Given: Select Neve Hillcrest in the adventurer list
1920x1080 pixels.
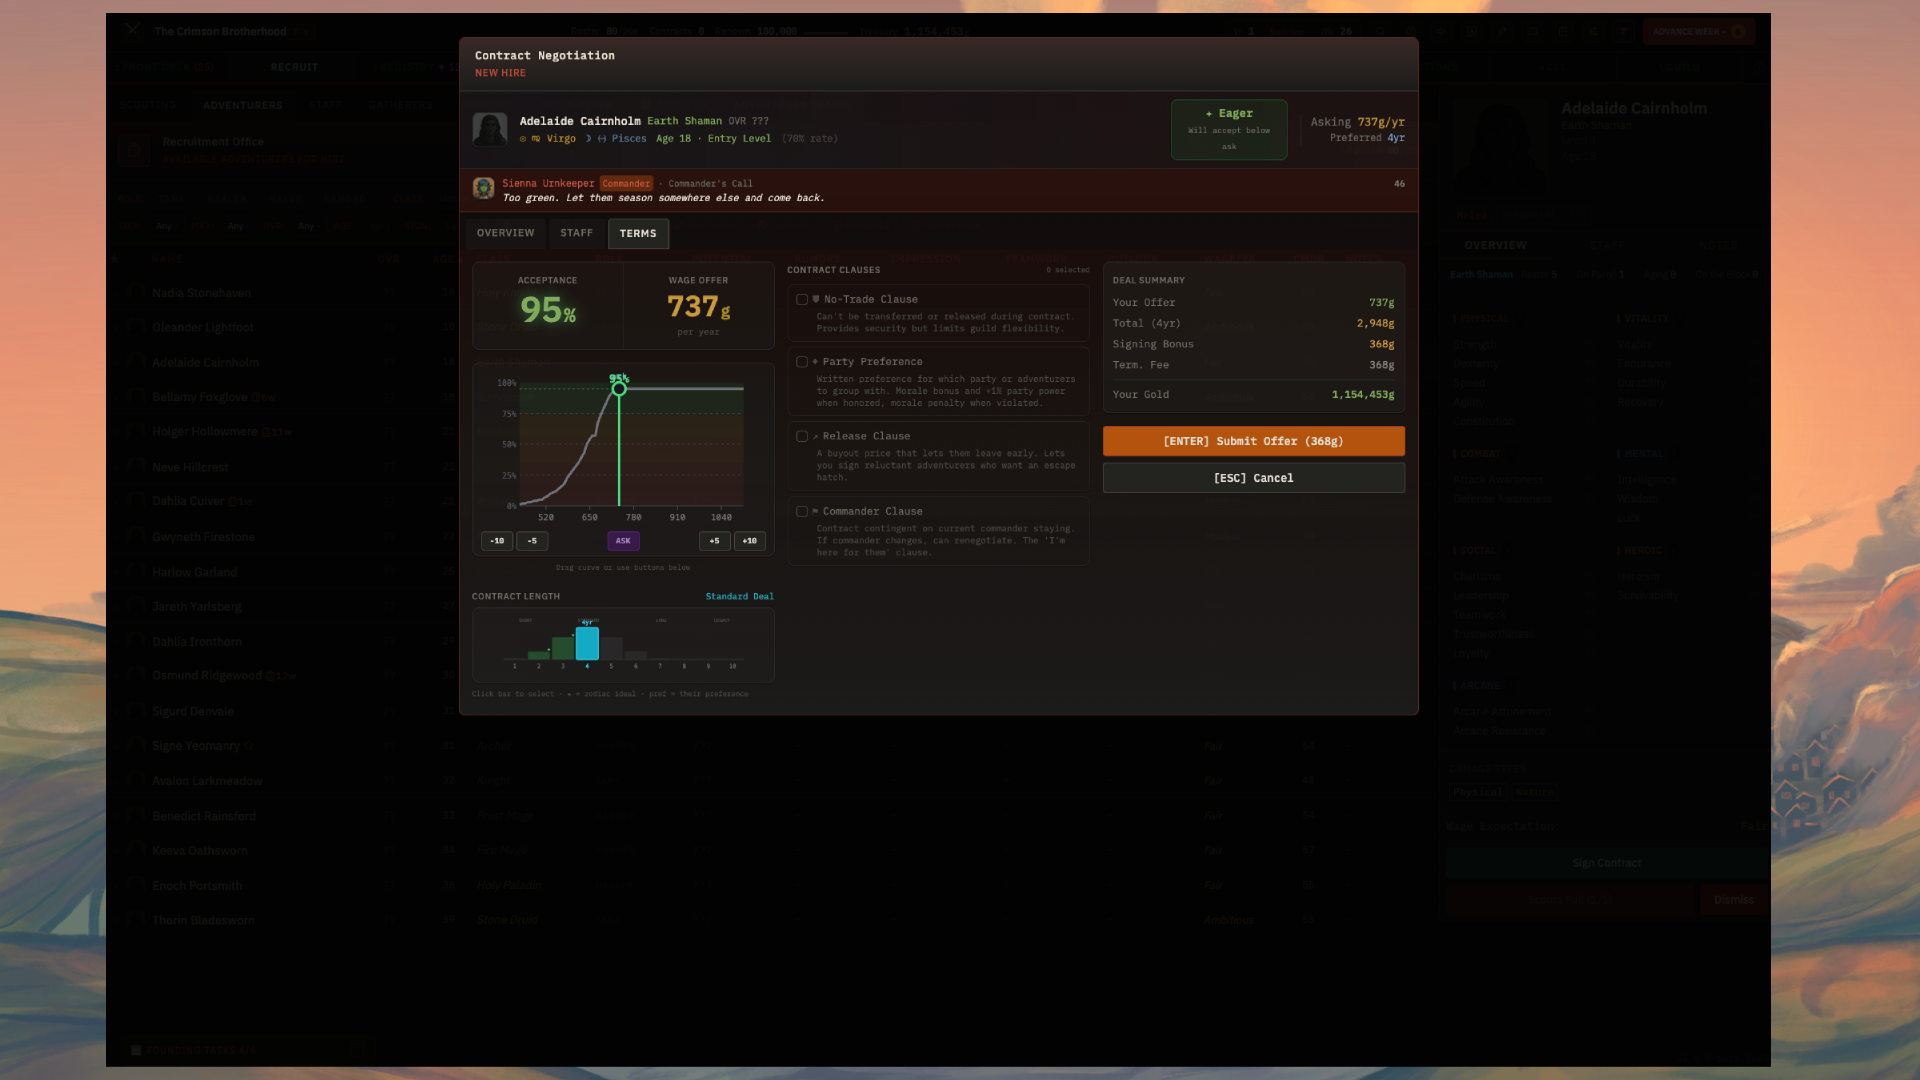Looking at the screenshot, I should tap(190, 467).
